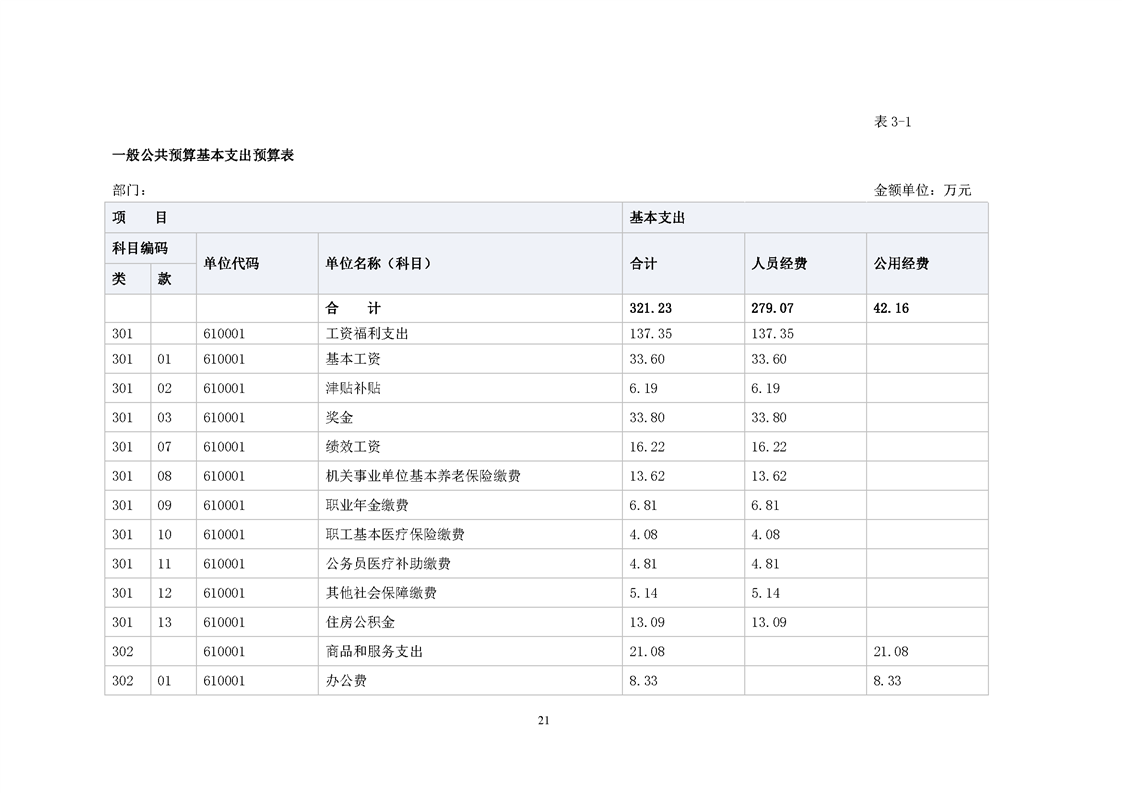The width and height of the screenshot is (1122, 793).
Task: Click the 合 计 row label
Action: point(353,308)
